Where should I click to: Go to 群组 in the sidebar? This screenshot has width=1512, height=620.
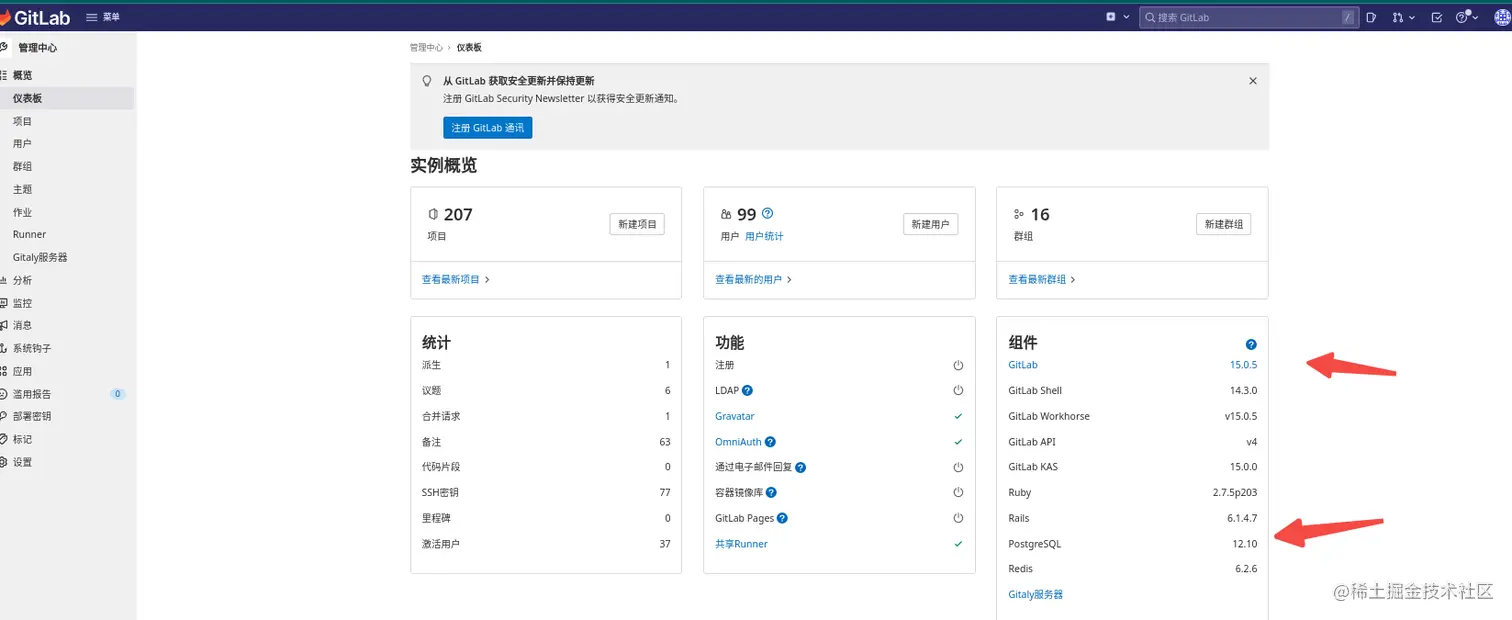[x=22, y=167]
